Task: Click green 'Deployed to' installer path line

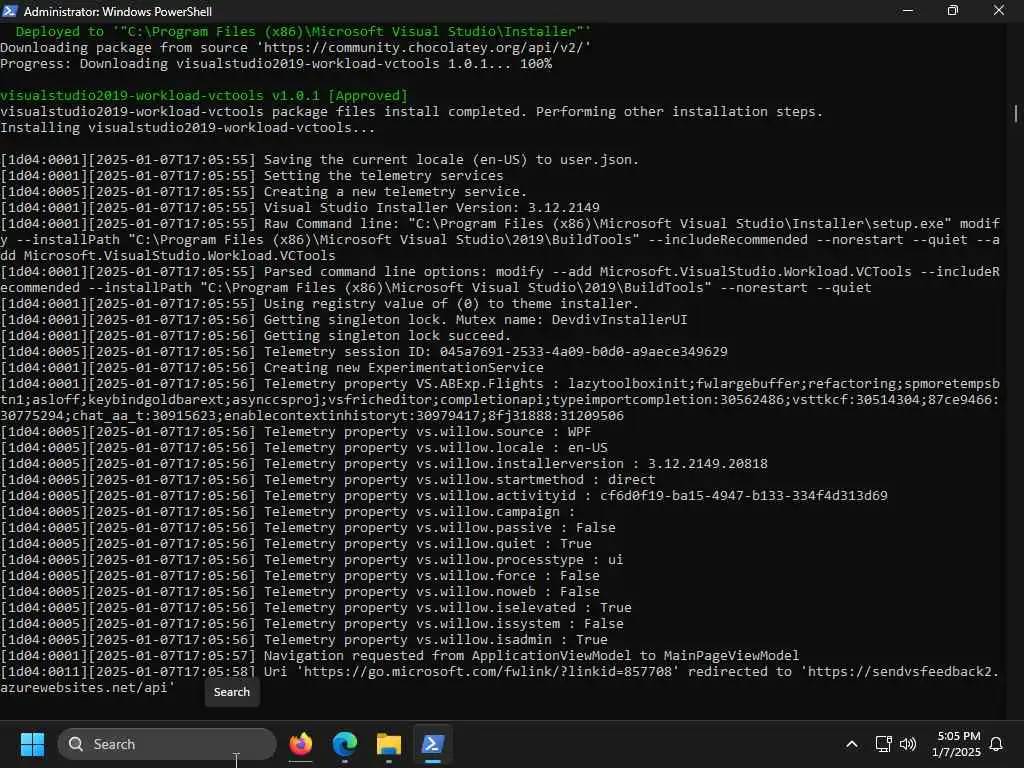Action: 303,31
